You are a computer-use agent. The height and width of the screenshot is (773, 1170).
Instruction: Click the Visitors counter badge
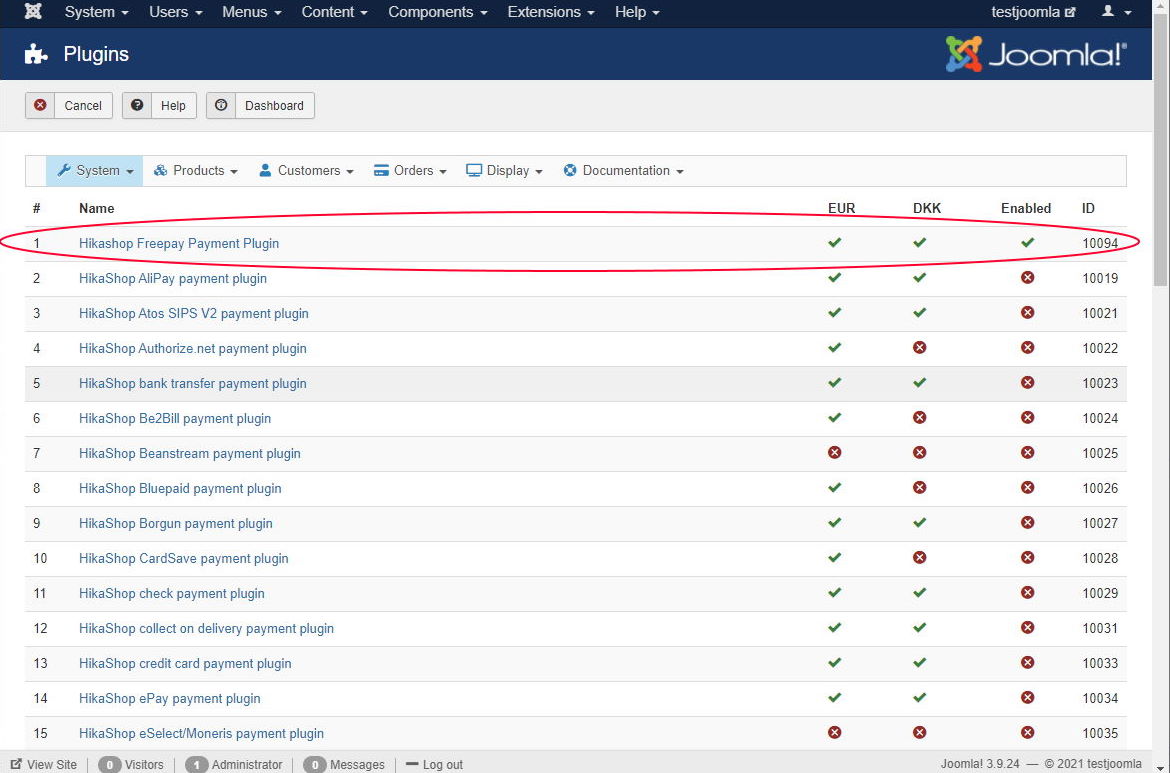click(x=110, y=764)
